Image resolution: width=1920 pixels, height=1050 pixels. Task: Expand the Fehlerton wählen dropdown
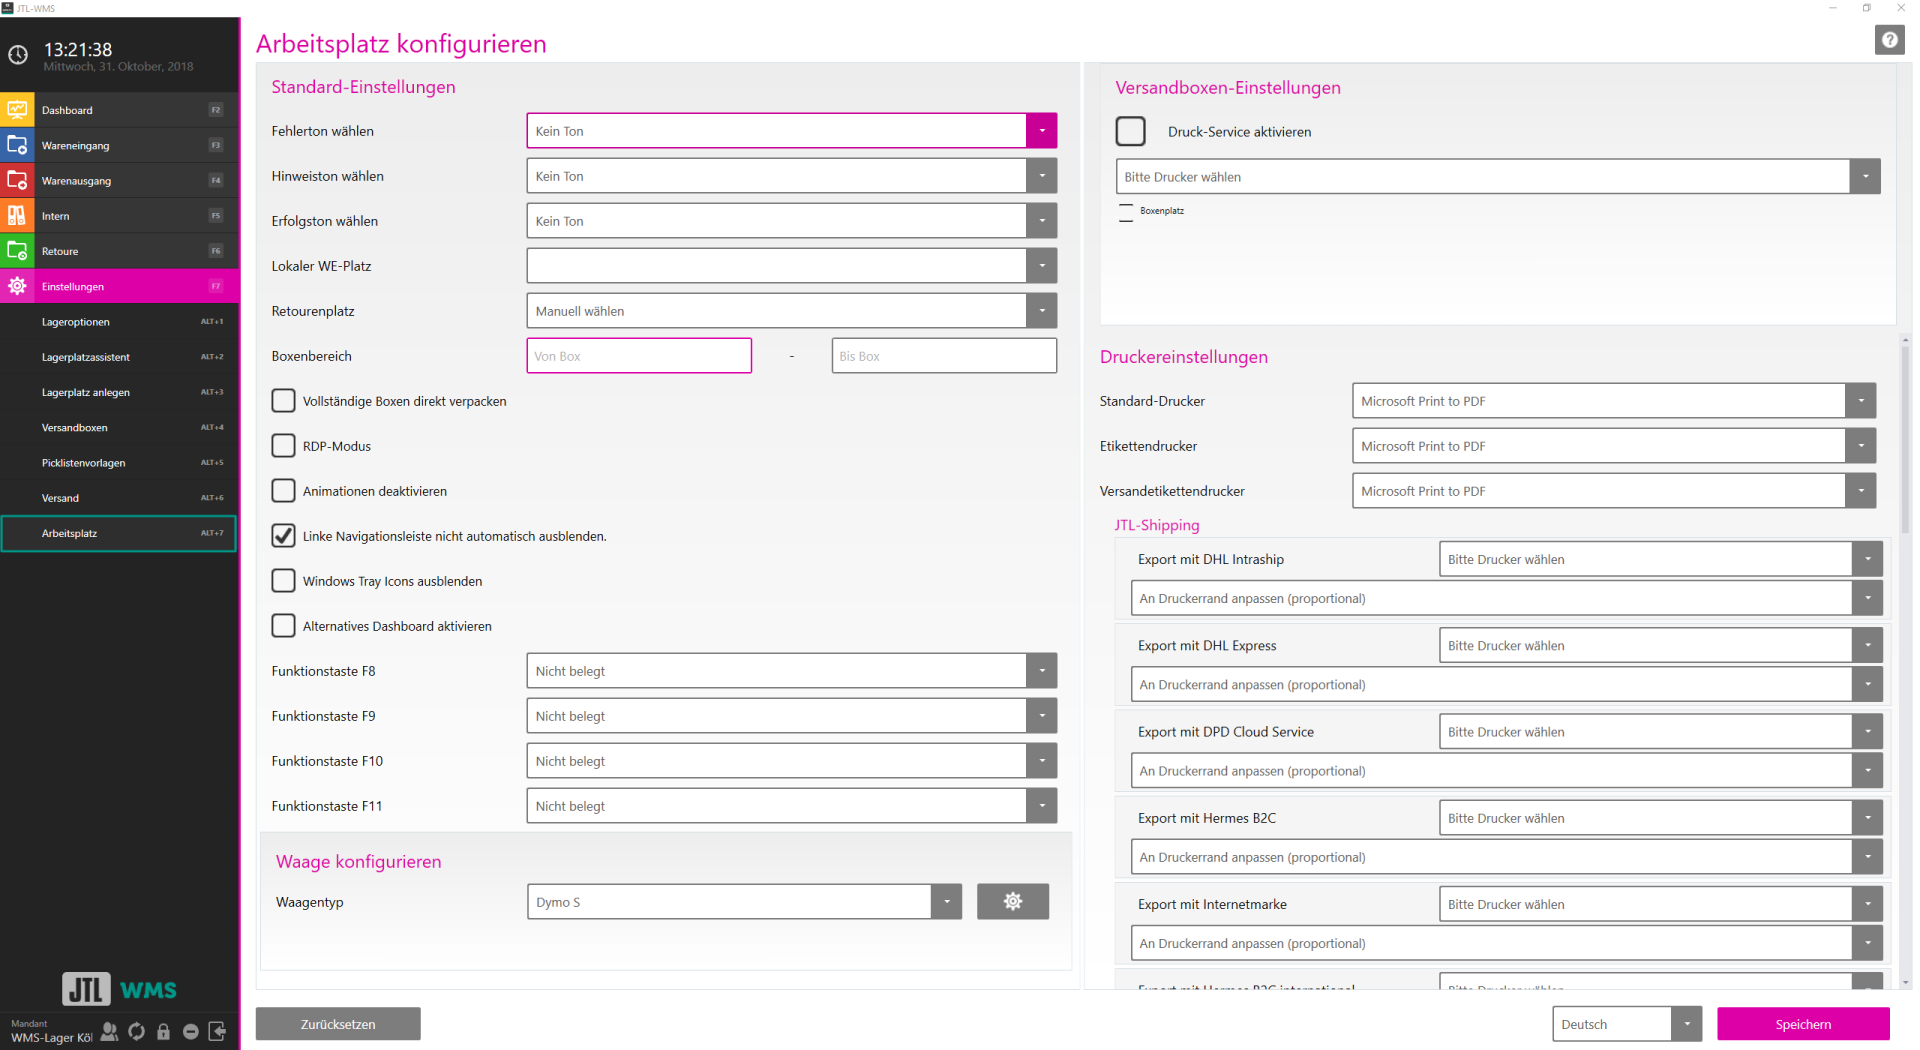click(1041, 131)
